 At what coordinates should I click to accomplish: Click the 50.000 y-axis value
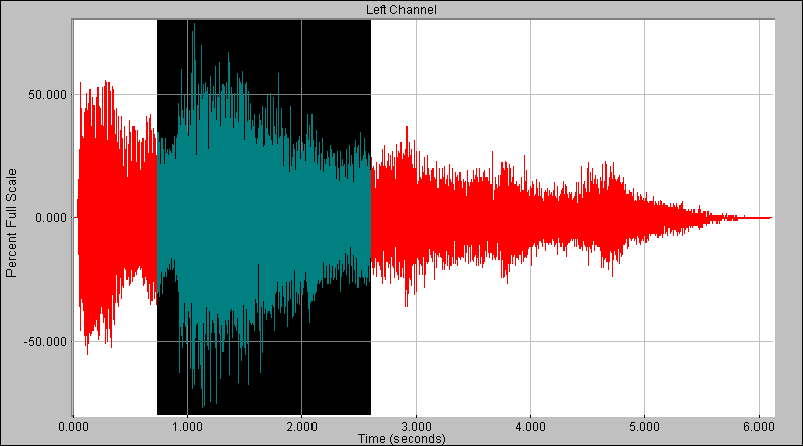click(48, 95)
